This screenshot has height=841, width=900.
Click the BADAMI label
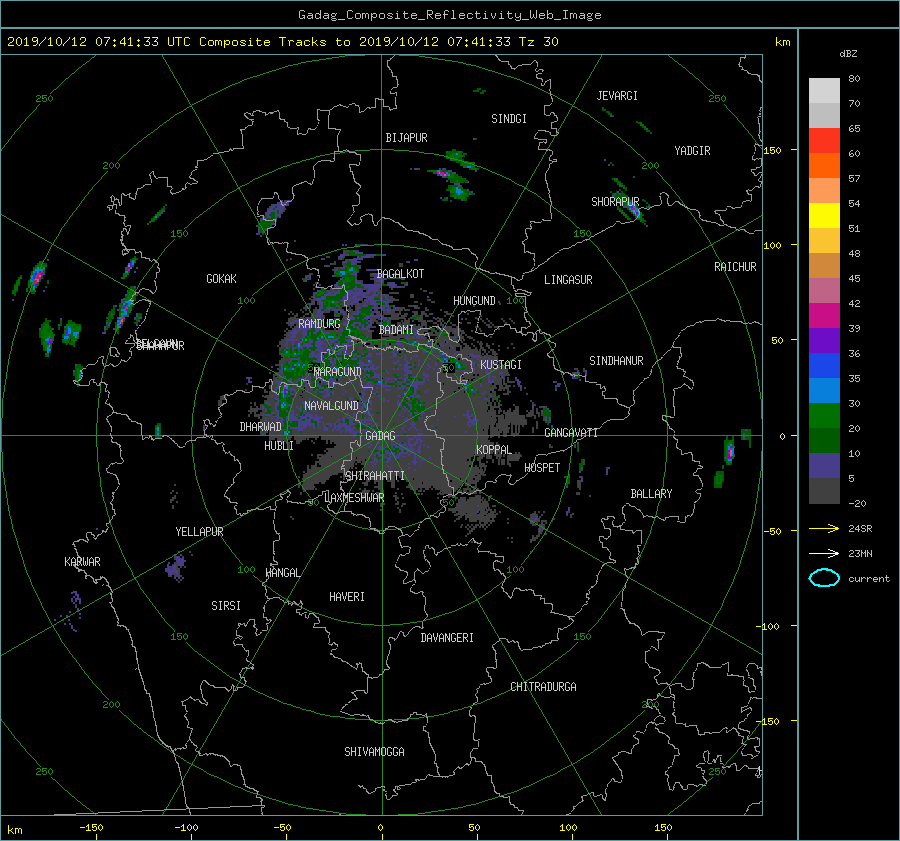click(396, 330)
